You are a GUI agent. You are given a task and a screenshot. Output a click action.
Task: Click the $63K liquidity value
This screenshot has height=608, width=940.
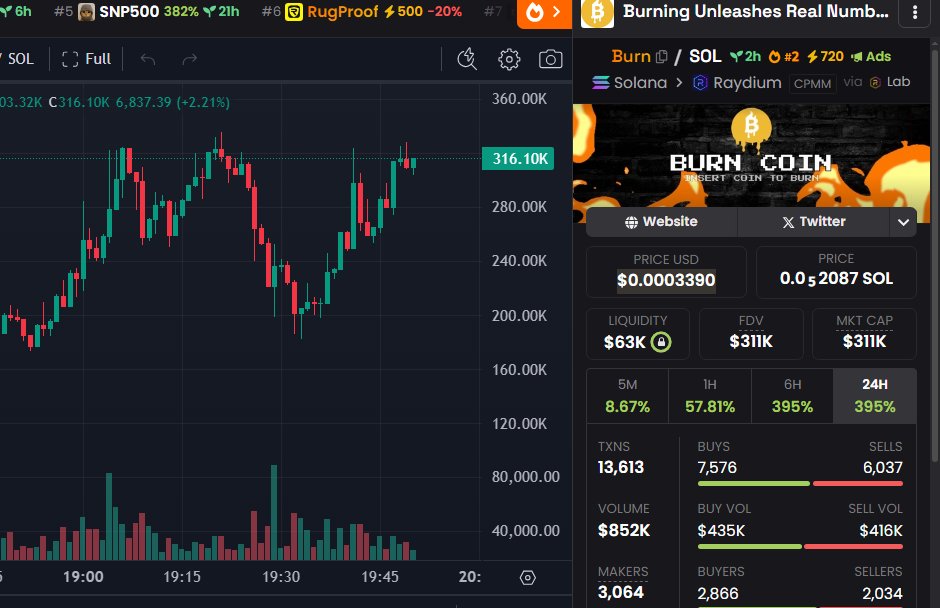(625, 342)
